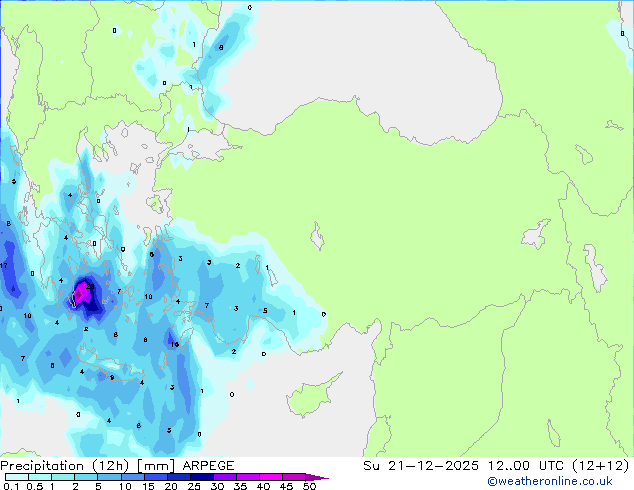Image resolution: width=634 pixels, height=490 pixels.
Task: Click the '12..00 UTC' time text
Action: (525, 466)
